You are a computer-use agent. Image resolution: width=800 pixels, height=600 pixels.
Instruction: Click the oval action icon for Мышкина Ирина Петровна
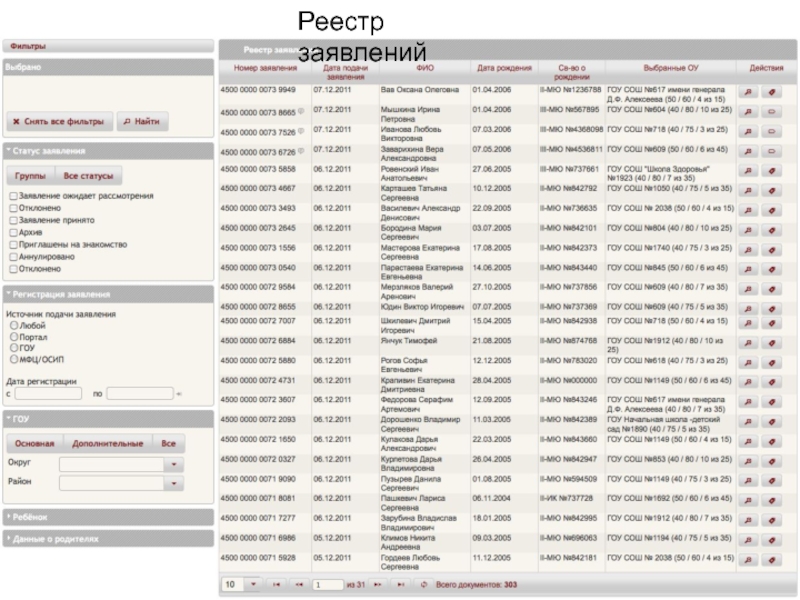pyautogui.click(x=772, y=111)
